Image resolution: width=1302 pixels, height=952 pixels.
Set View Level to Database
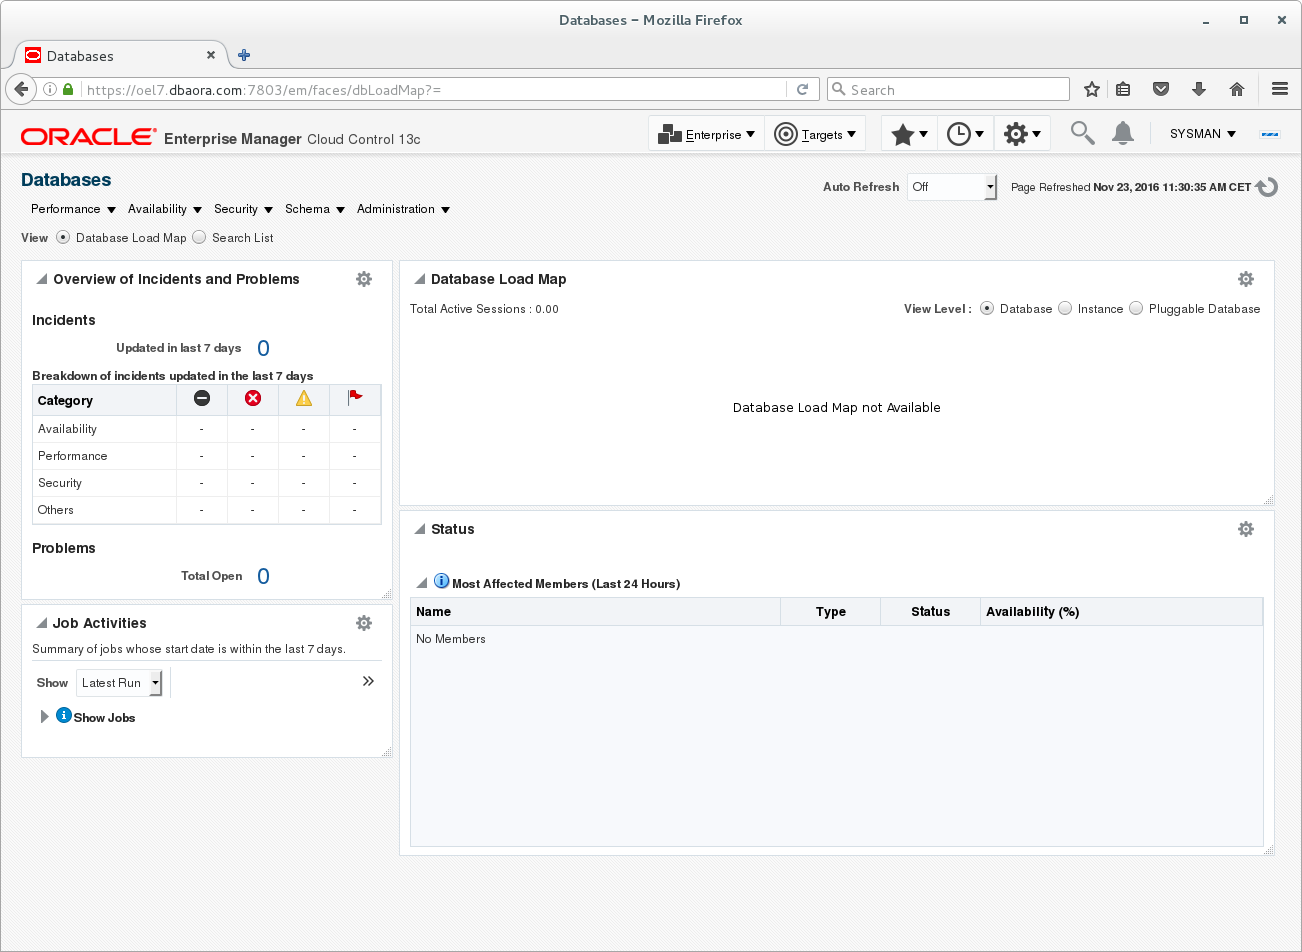coord(987,308)
